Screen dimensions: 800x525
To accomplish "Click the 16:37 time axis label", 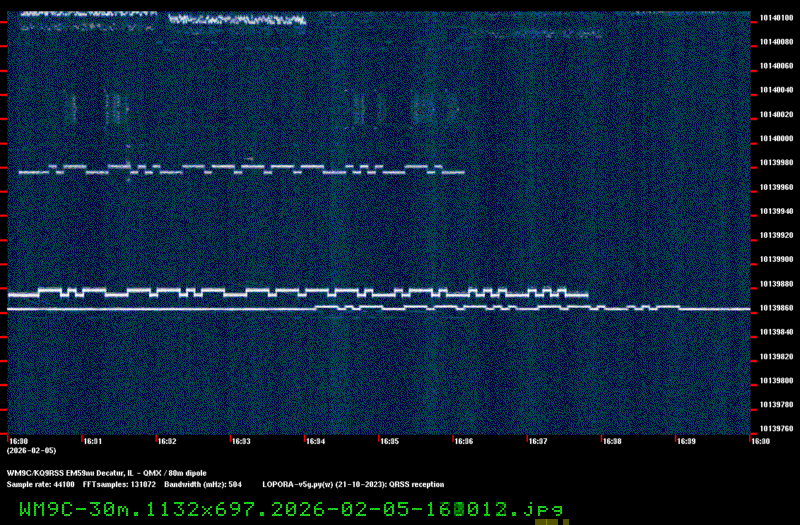I will [537, 441].
